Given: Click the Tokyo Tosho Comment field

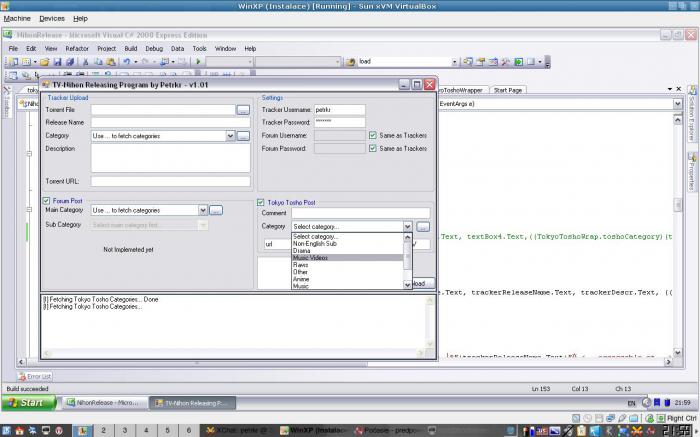Looking at the screenshot, I should click(x=361, y=213).
